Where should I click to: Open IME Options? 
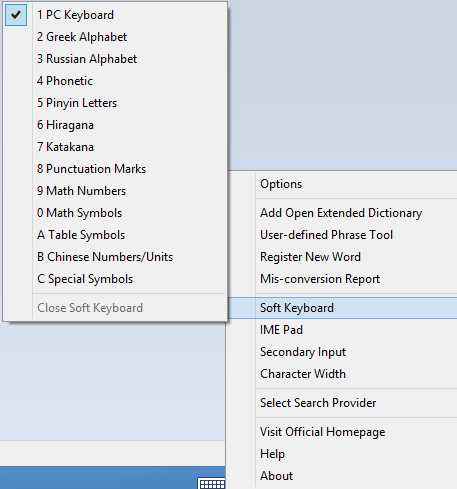click(342, 184)
